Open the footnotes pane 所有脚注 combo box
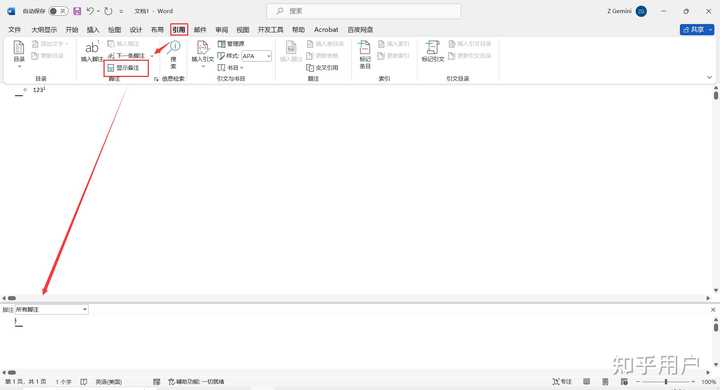The height and width of the screenshot is (390, 720). (51, 310)
